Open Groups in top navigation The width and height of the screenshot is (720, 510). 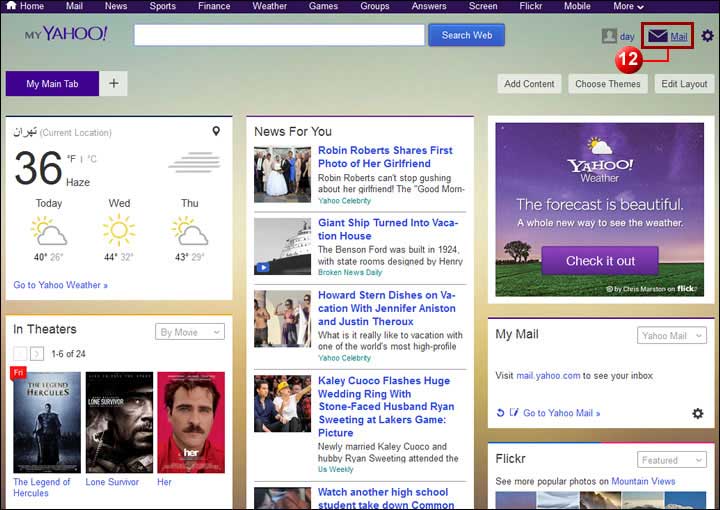375,6
